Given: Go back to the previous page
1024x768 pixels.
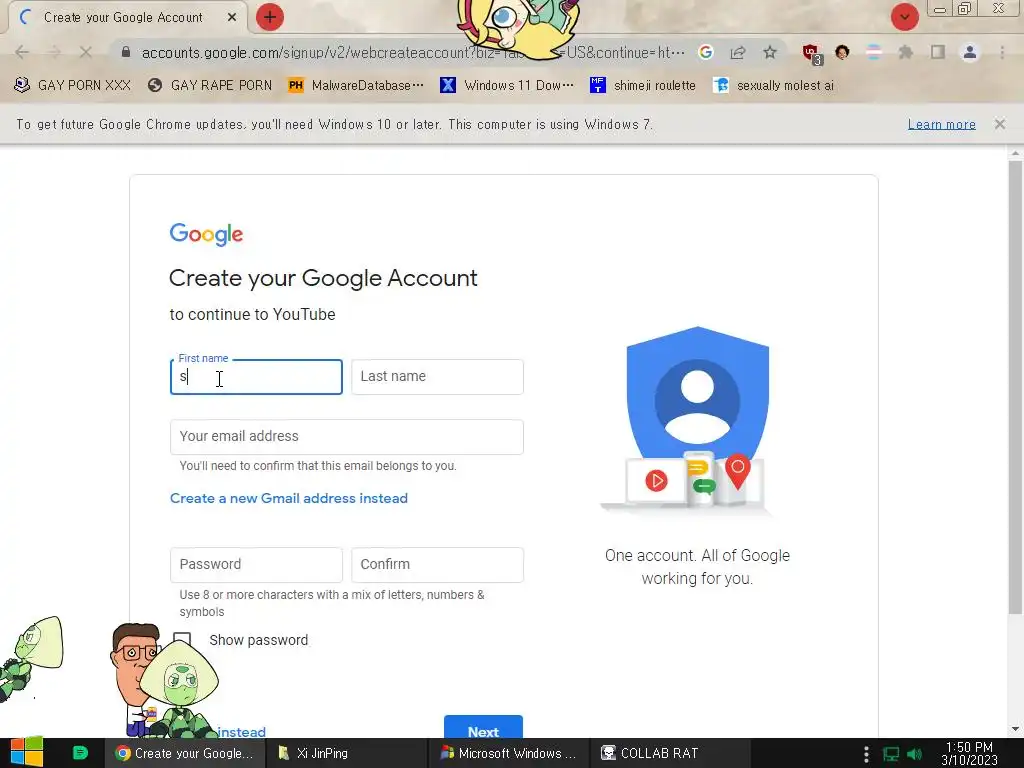Looking at the screenshot, I should tap(22, 52).
